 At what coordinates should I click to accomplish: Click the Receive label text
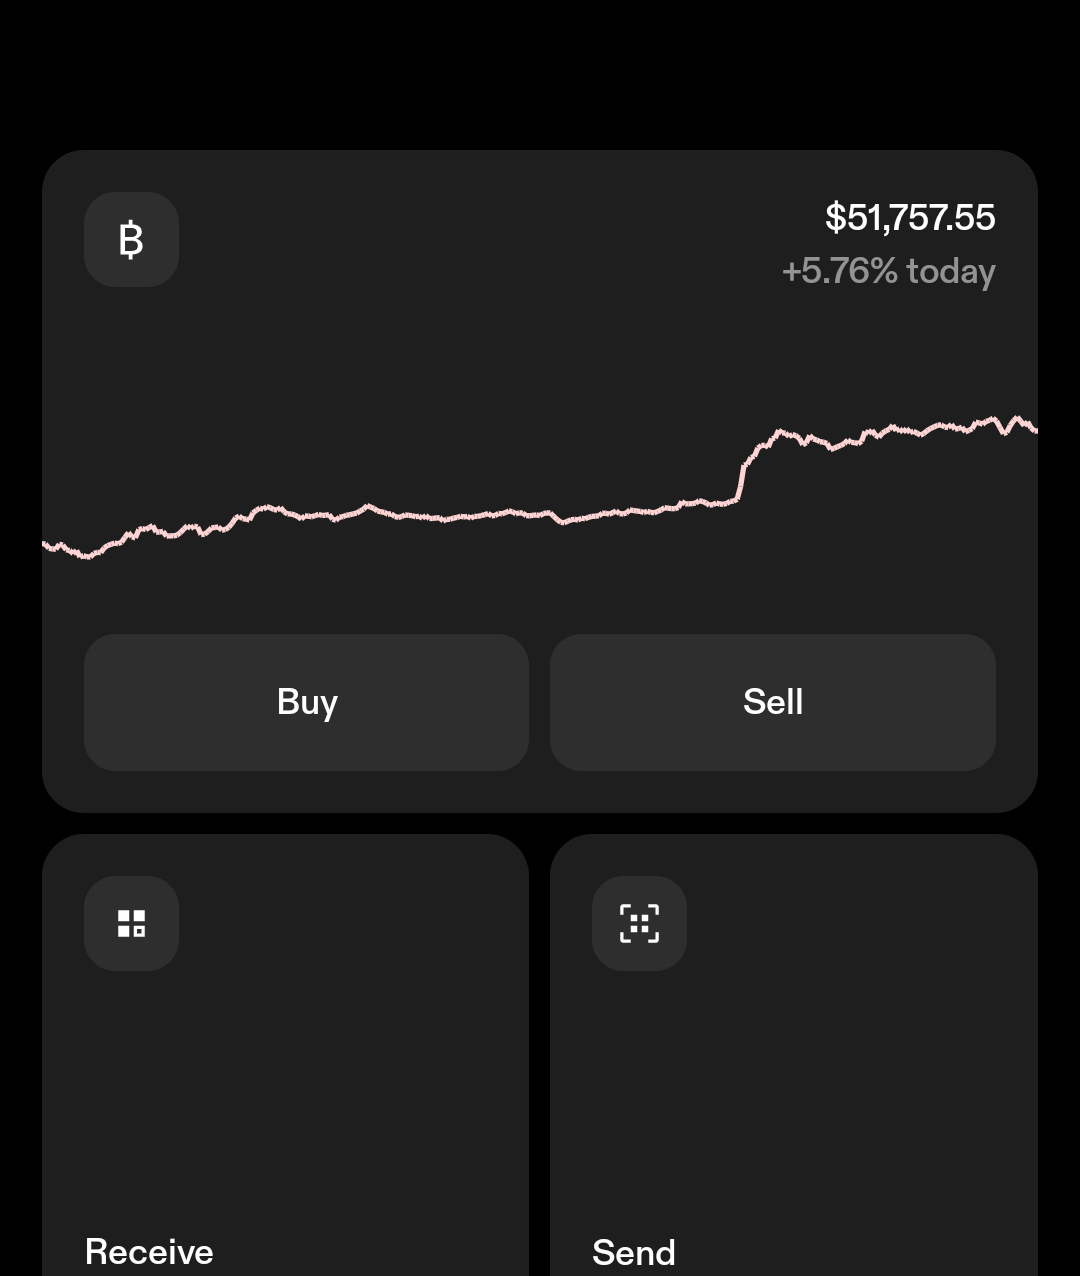pos(149,1252)
